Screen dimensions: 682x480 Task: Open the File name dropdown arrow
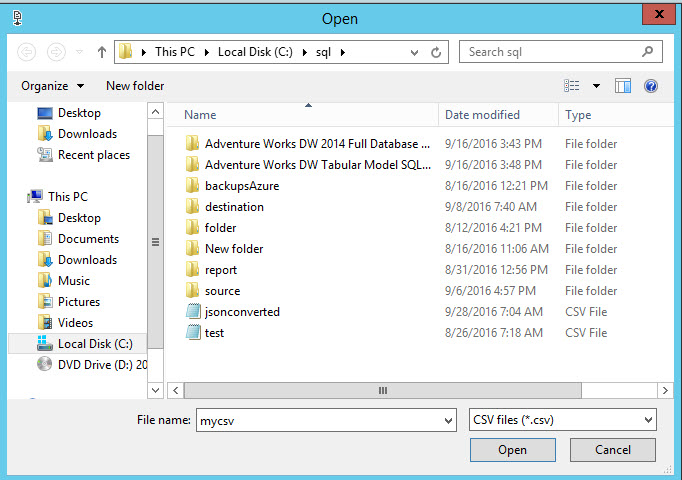coord(448,420)
